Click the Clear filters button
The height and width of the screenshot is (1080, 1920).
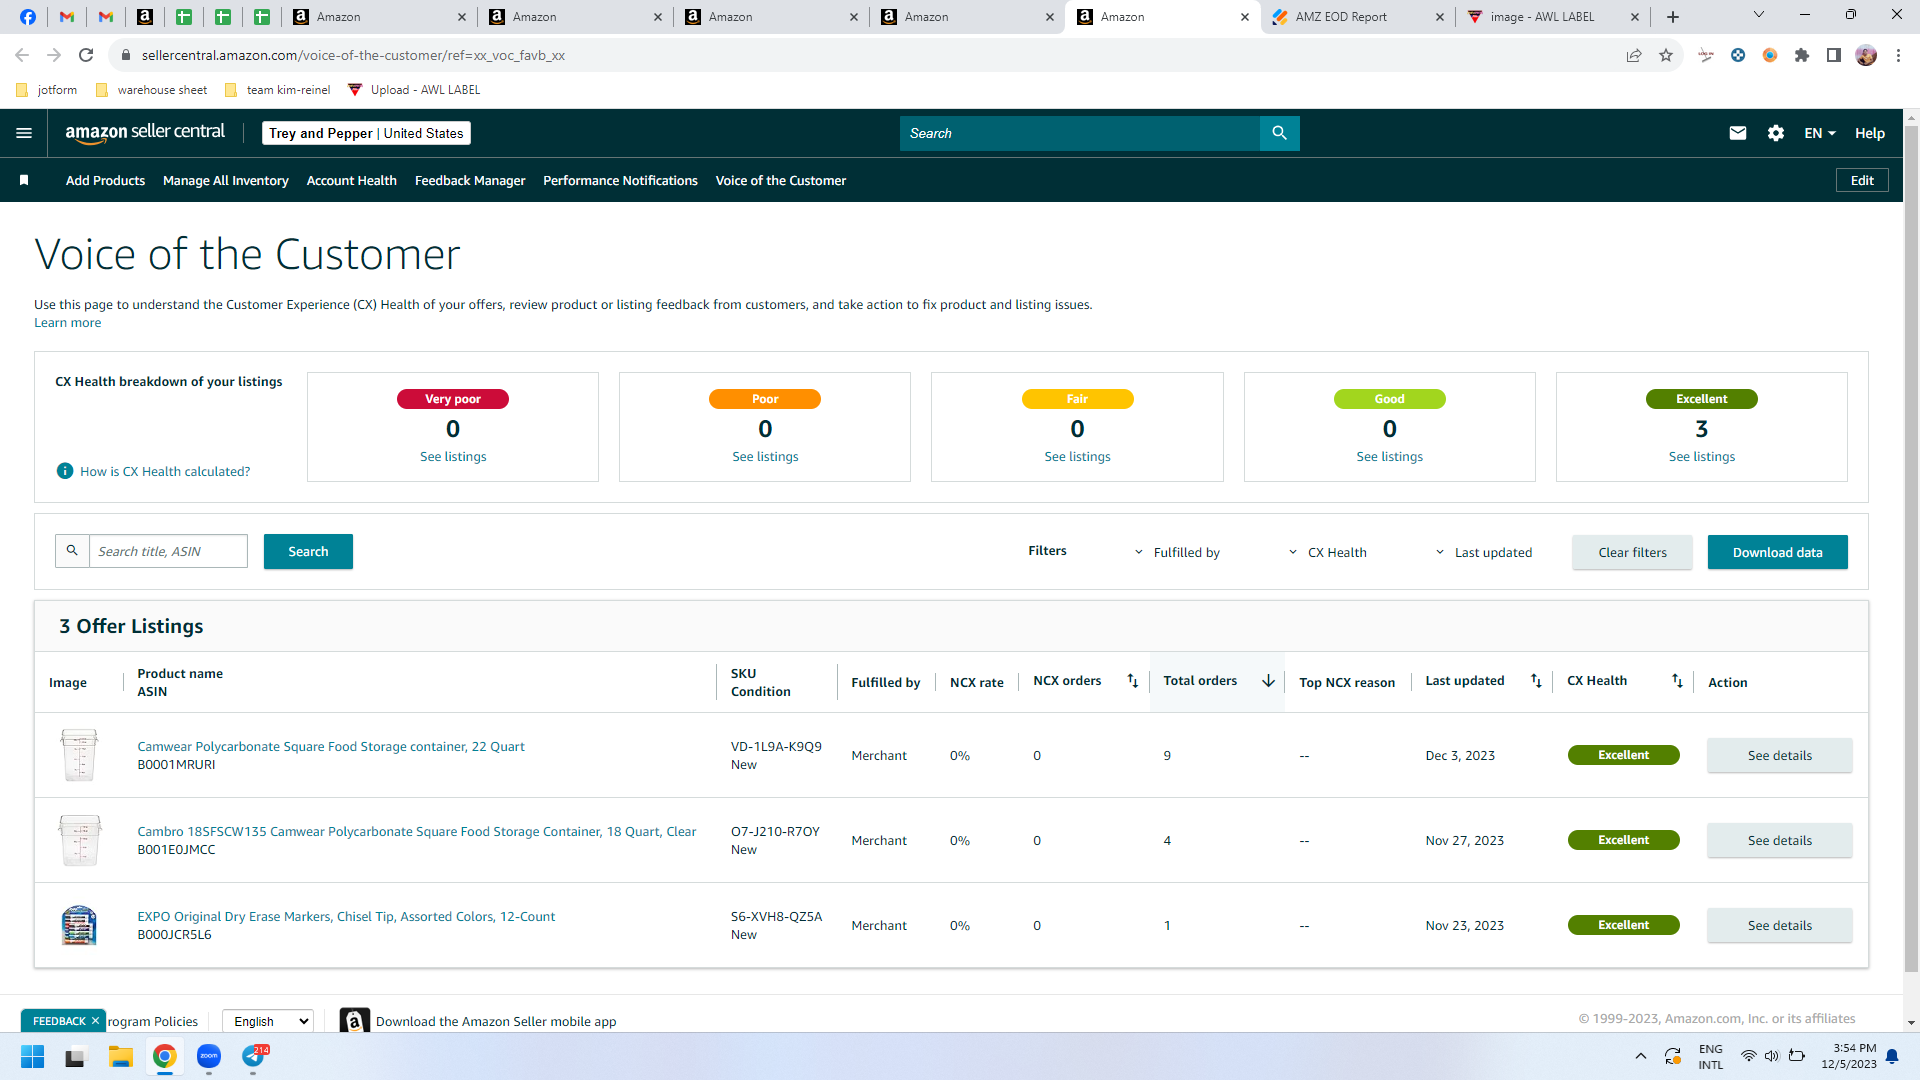(x=1632, y=552)
